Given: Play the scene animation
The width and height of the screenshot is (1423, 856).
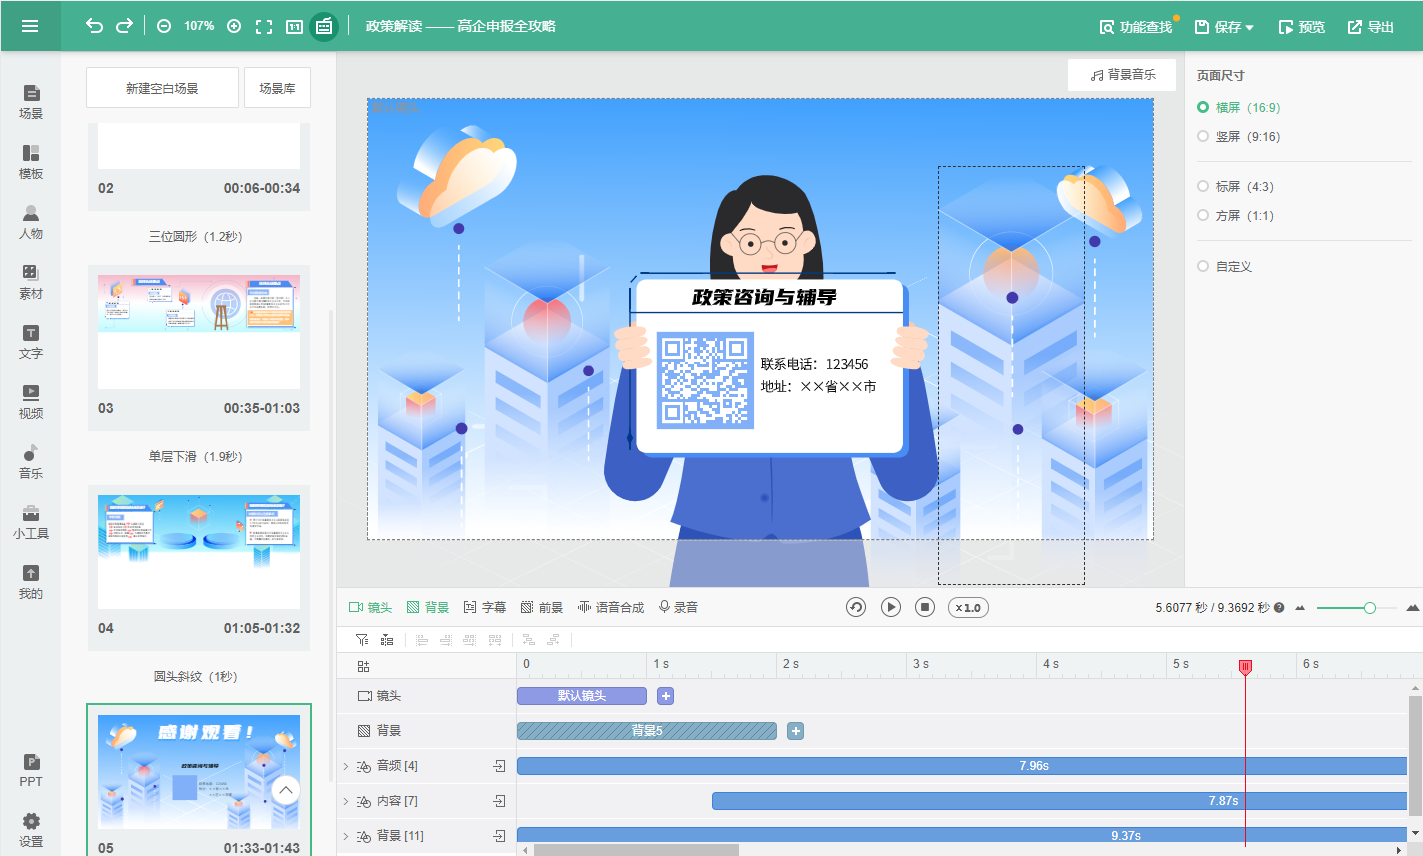Looking at the screenshot, I should (891, 607).
